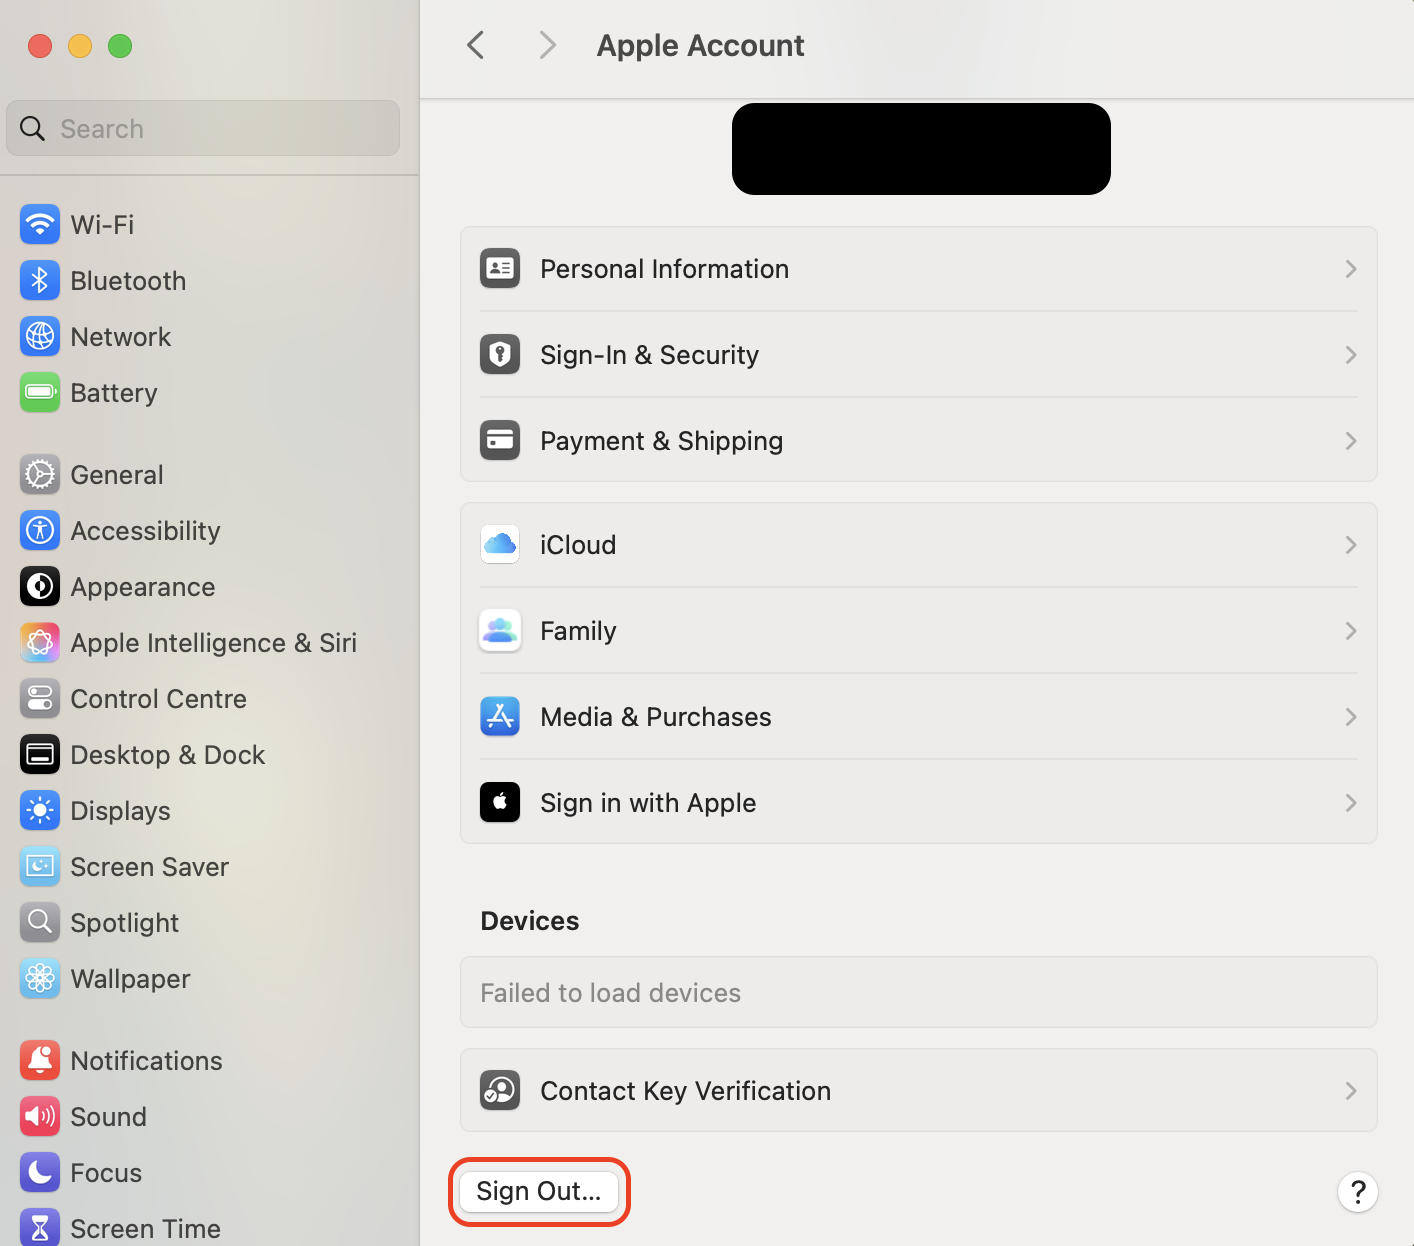
Task: Click the Notifications bell icon
Action: click(x=40, y=1061)
